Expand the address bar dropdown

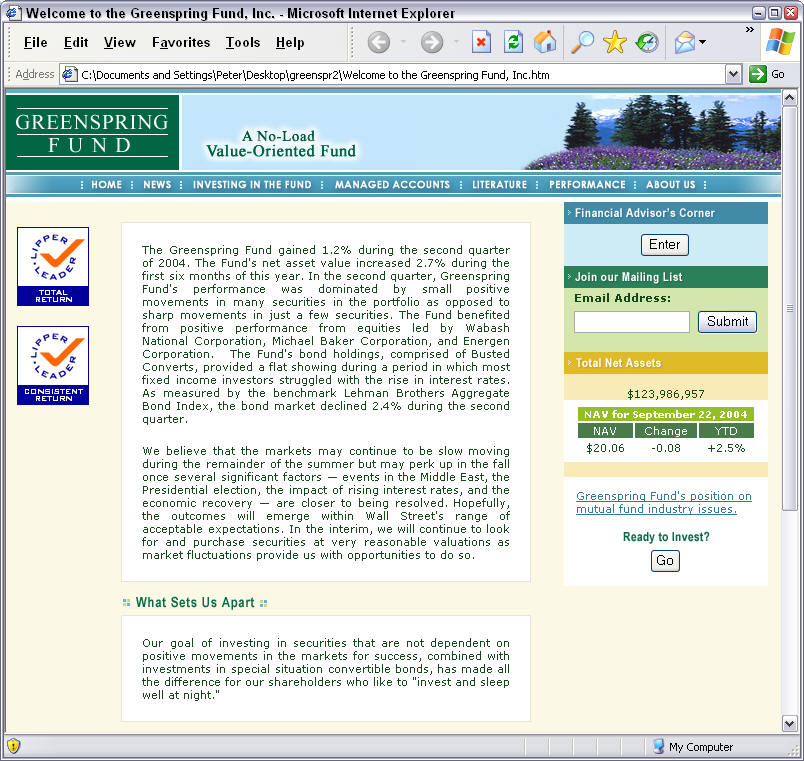click(x=734, y=74)
